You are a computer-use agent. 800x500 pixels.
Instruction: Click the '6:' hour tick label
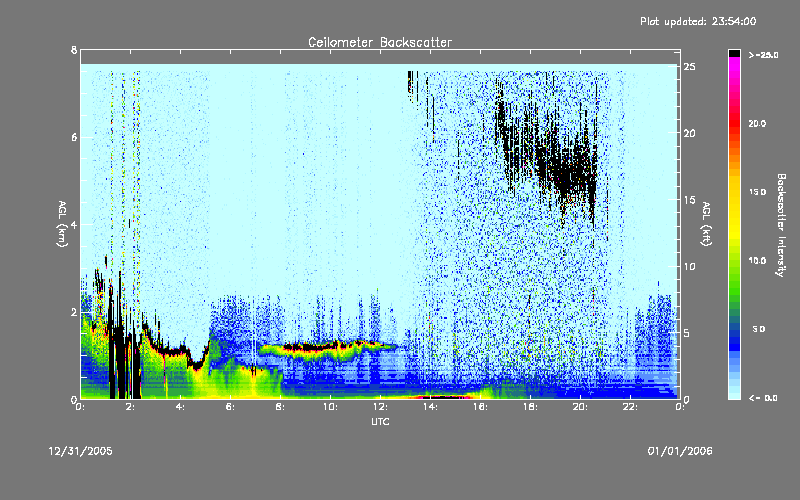(x=231, y=407)
